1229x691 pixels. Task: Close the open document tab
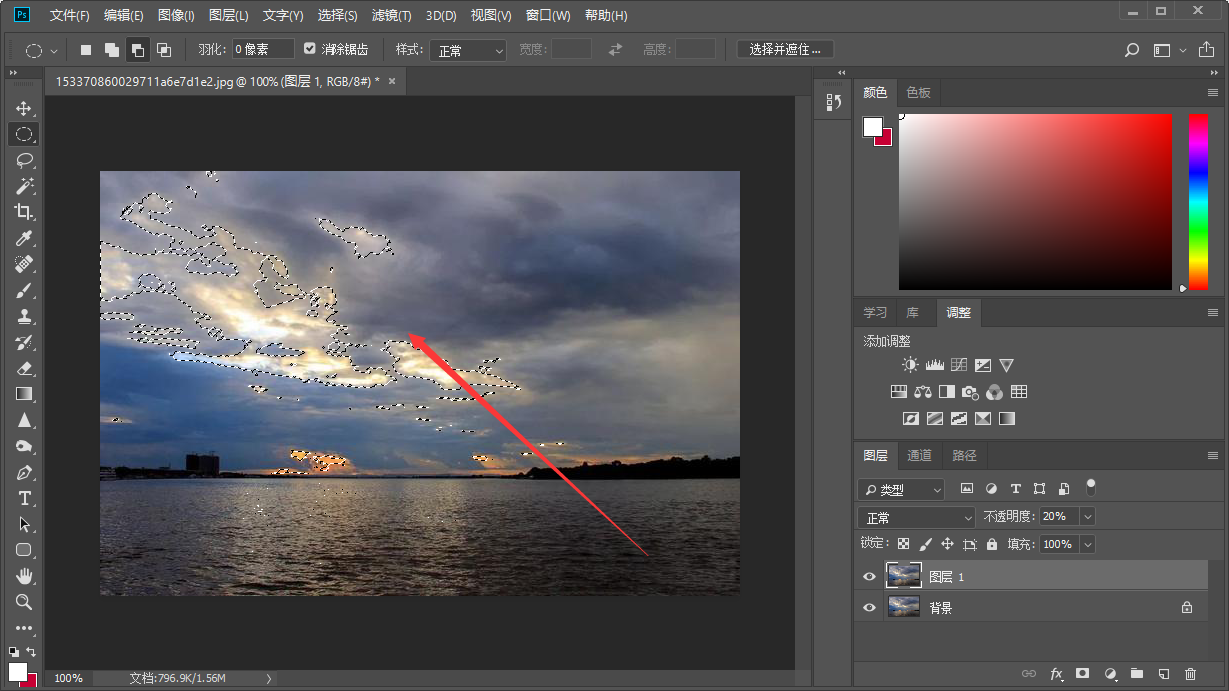point(392,81)
